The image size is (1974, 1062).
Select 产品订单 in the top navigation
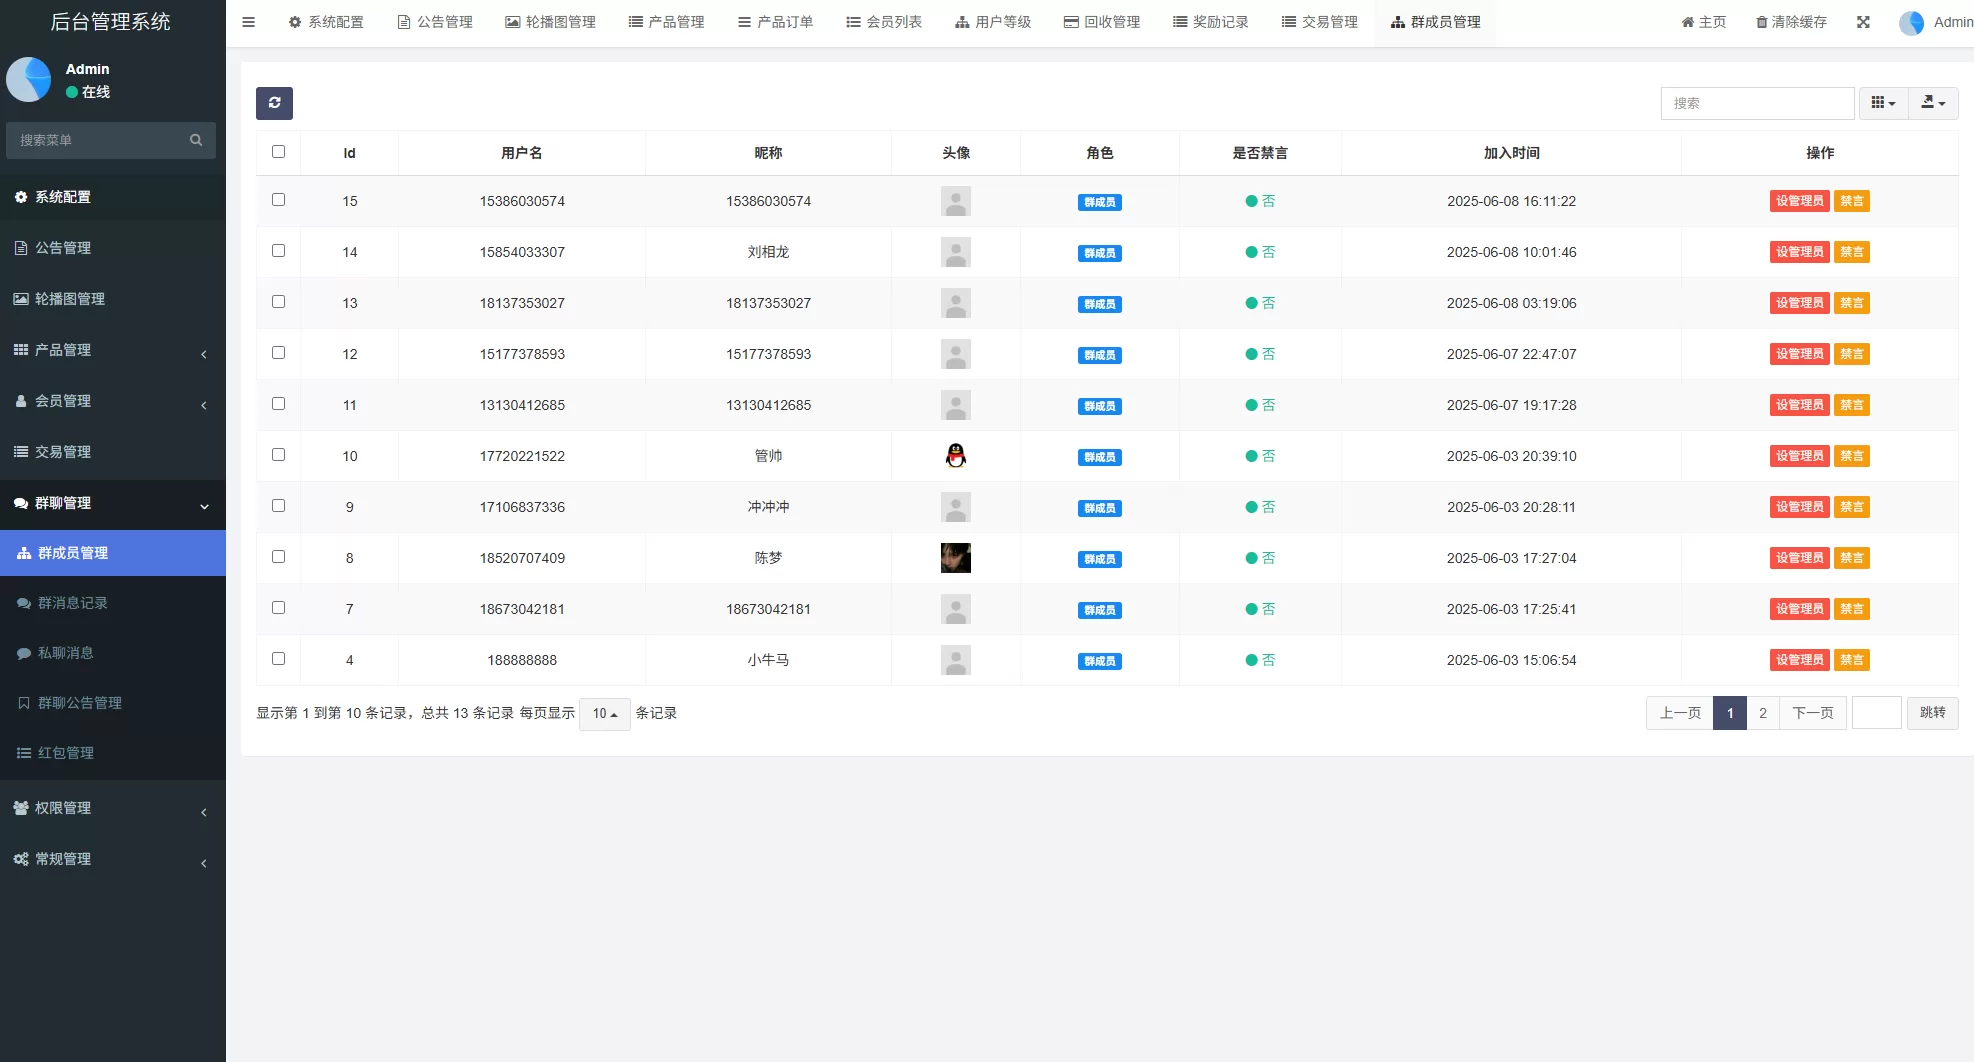[776, 21]
